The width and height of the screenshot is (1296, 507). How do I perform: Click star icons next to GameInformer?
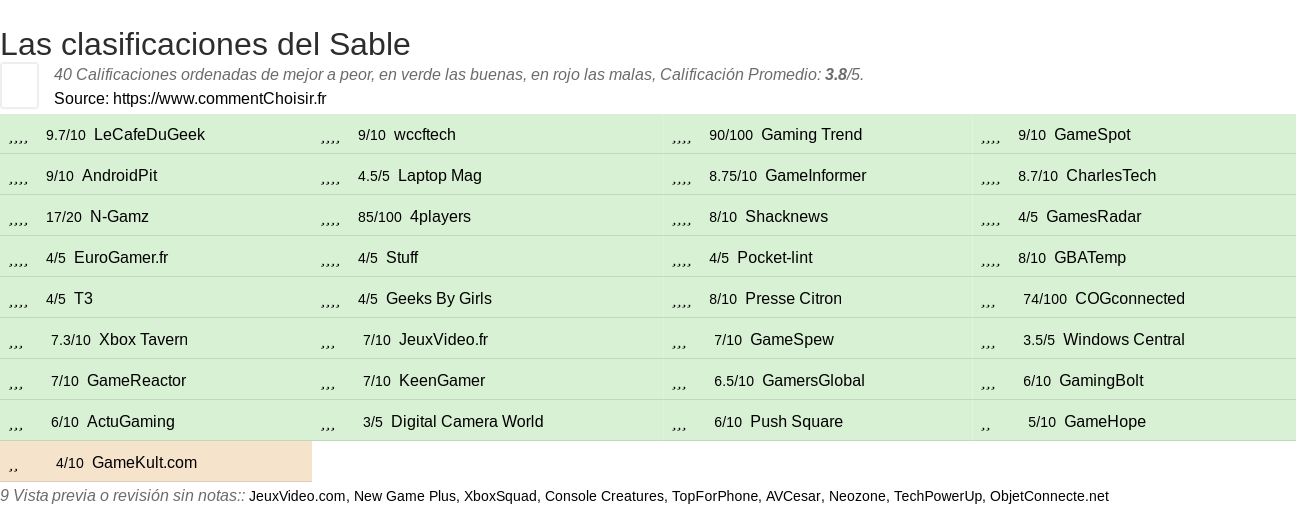[682, 178]
